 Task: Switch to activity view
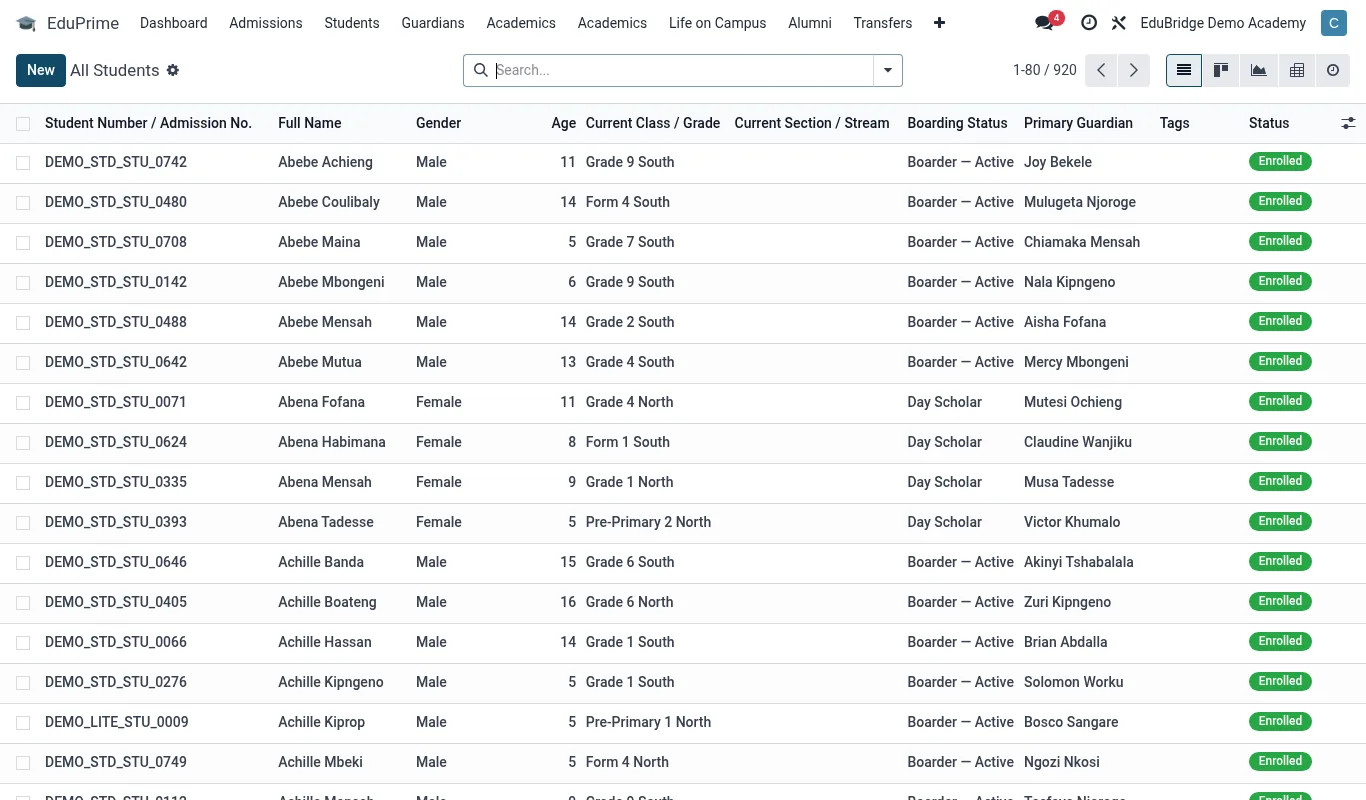click(1333, 70)
